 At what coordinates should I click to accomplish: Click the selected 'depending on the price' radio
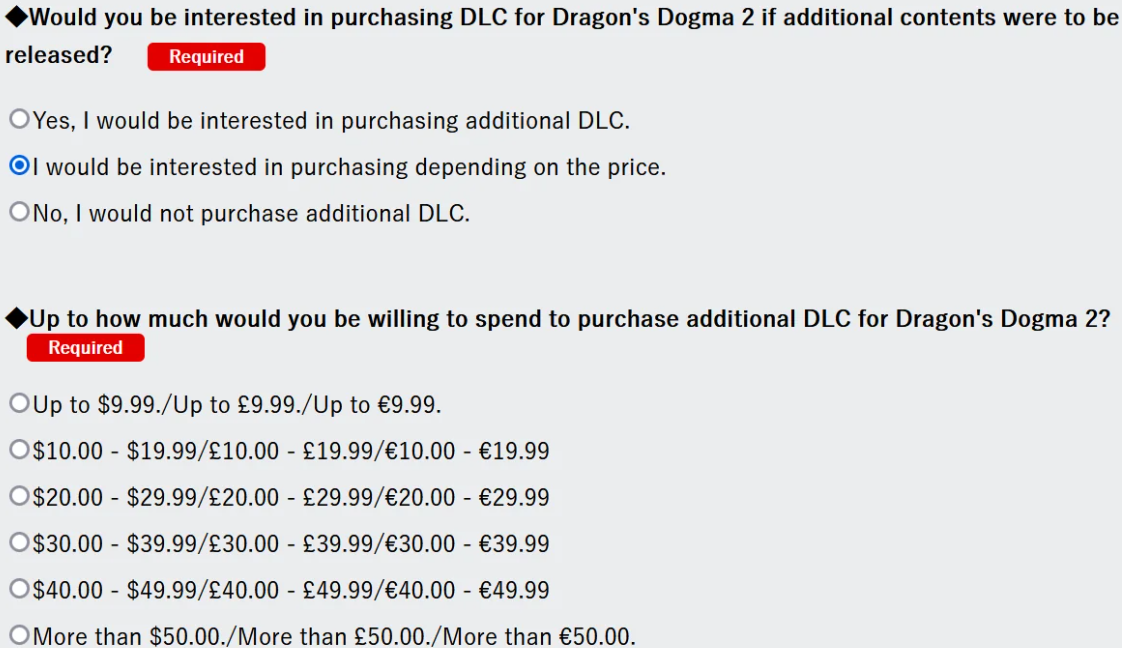(19, 166)
